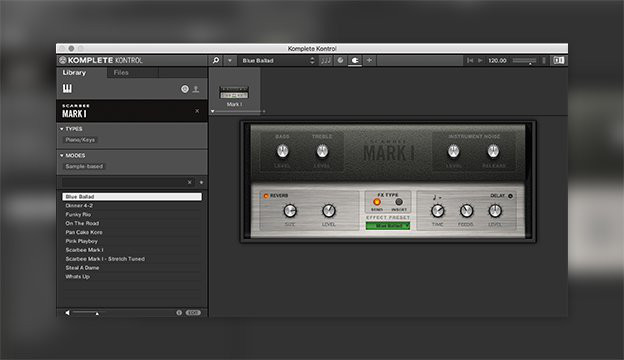
Task: Select the Pink Playboy preset
Action: coord(132,241)
